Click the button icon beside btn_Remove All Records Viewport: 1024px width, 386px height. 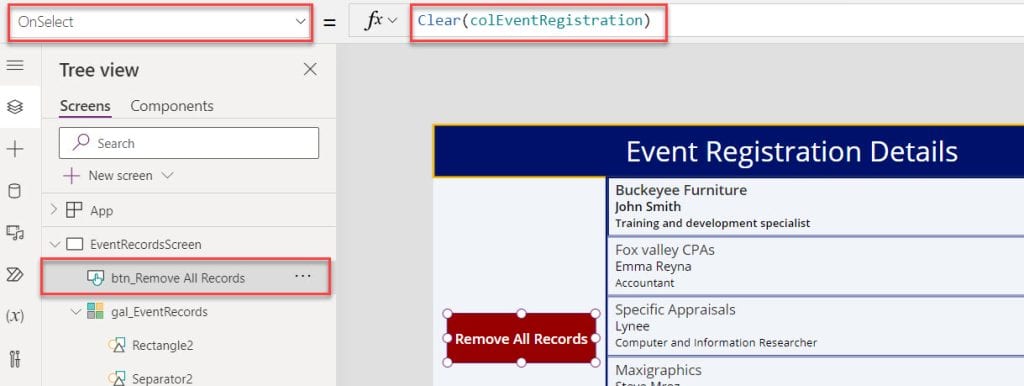pos(95,278)
